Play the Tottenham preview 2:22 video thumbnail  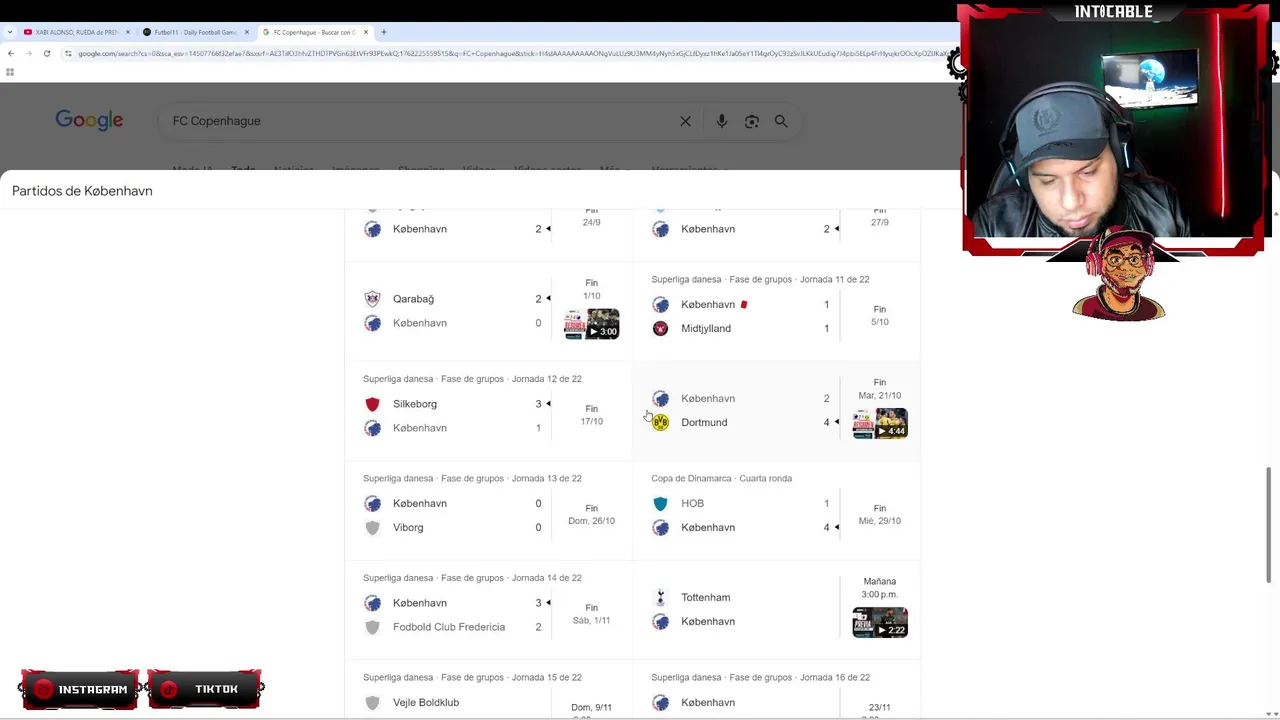pos(880,622)
